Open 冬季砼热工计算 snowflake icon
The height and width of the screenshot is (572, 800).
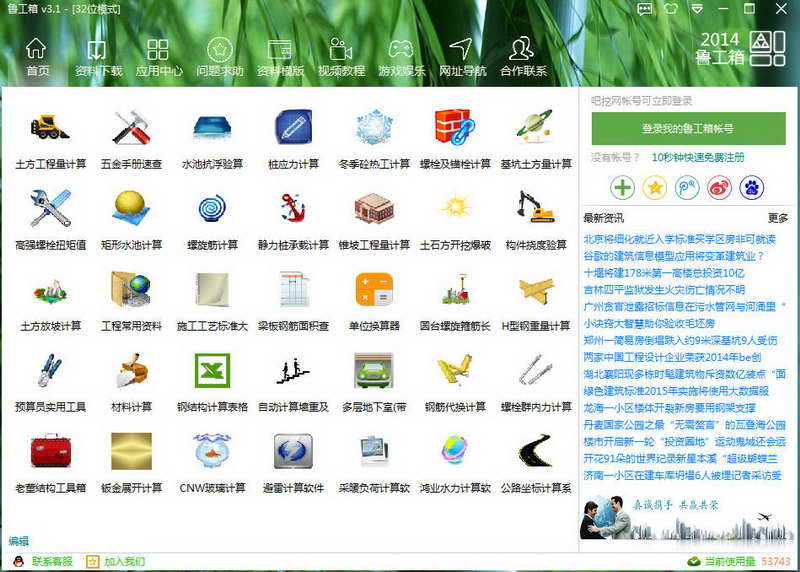coord(374,127)
